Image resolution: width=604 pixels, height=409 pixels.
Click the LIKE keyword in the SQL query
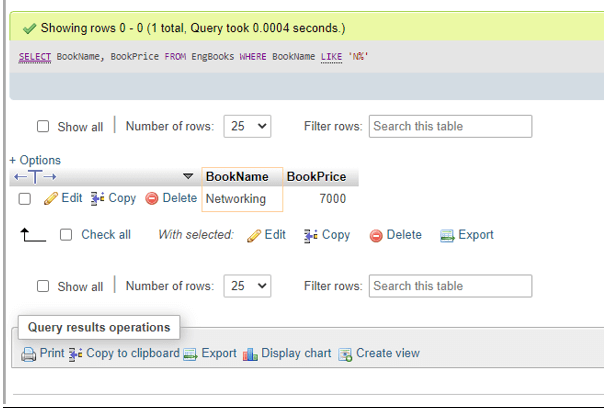click(331, 57)
